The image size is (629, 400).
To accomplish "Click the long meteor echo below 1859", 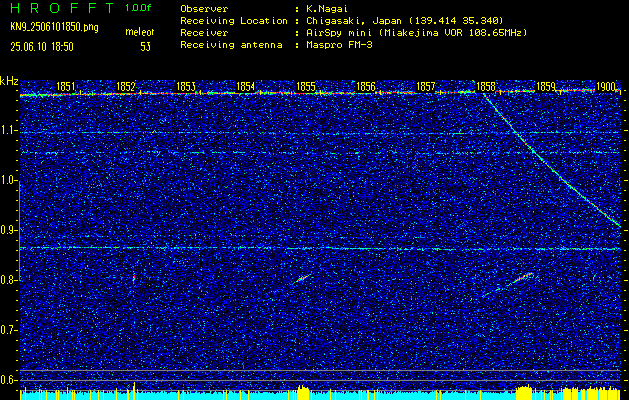I will [x=509, y=284].
